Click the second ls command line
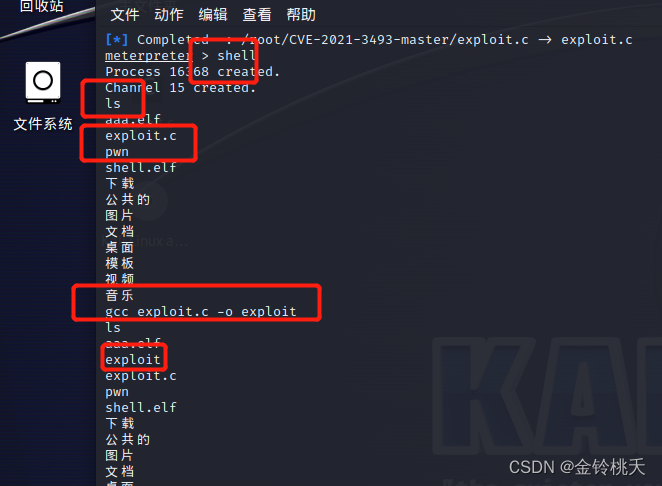The image size is (662, 486). pyautogui.click(x=113, y=328)
